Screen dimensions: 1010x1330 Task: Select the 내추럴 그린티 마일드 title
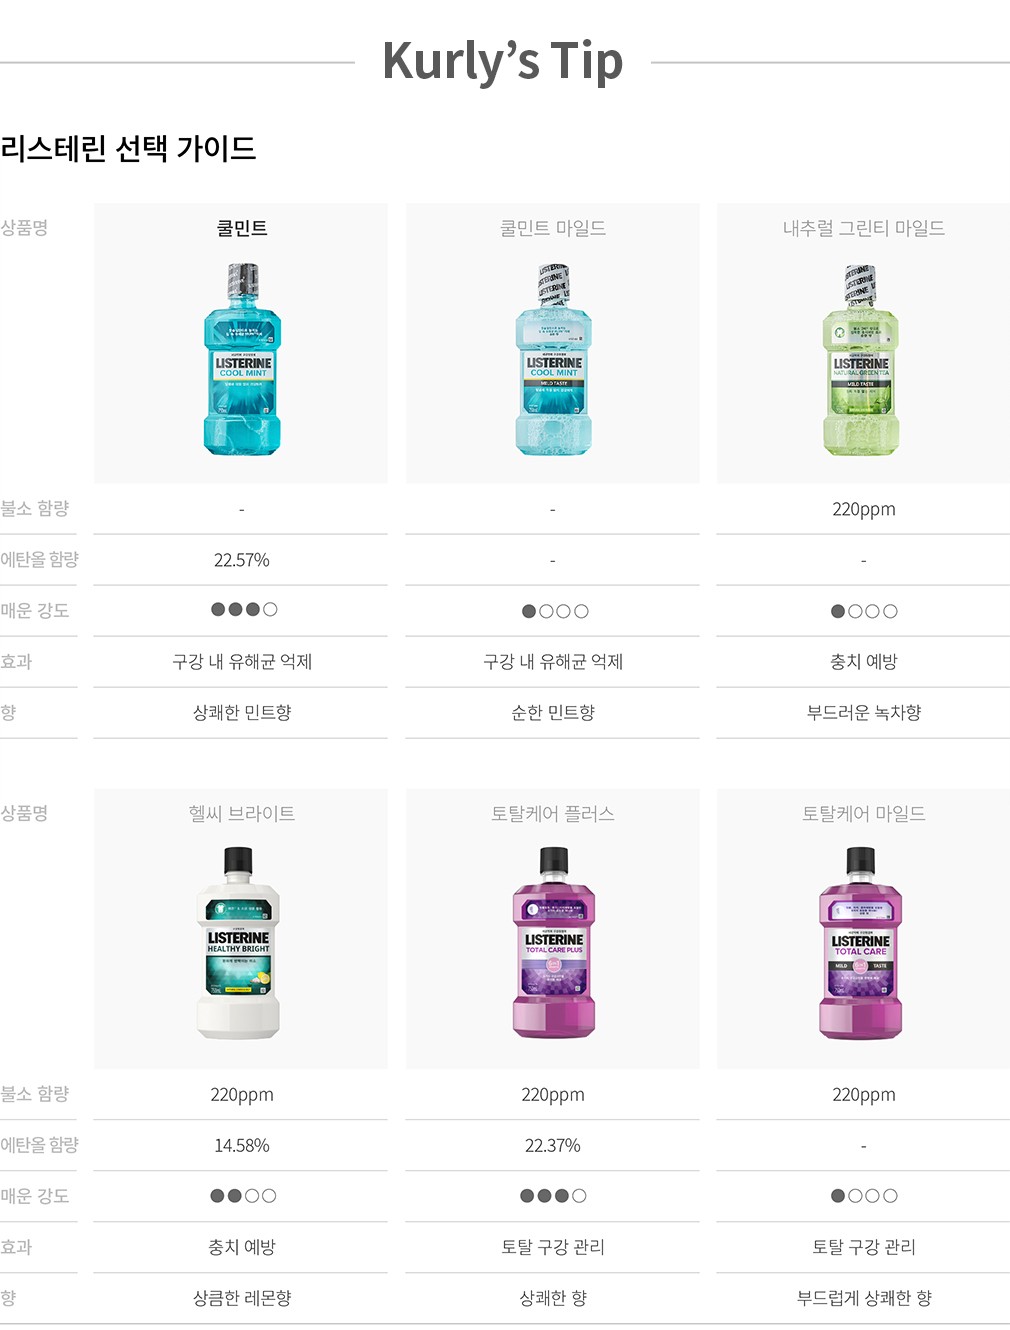(864, 228)
